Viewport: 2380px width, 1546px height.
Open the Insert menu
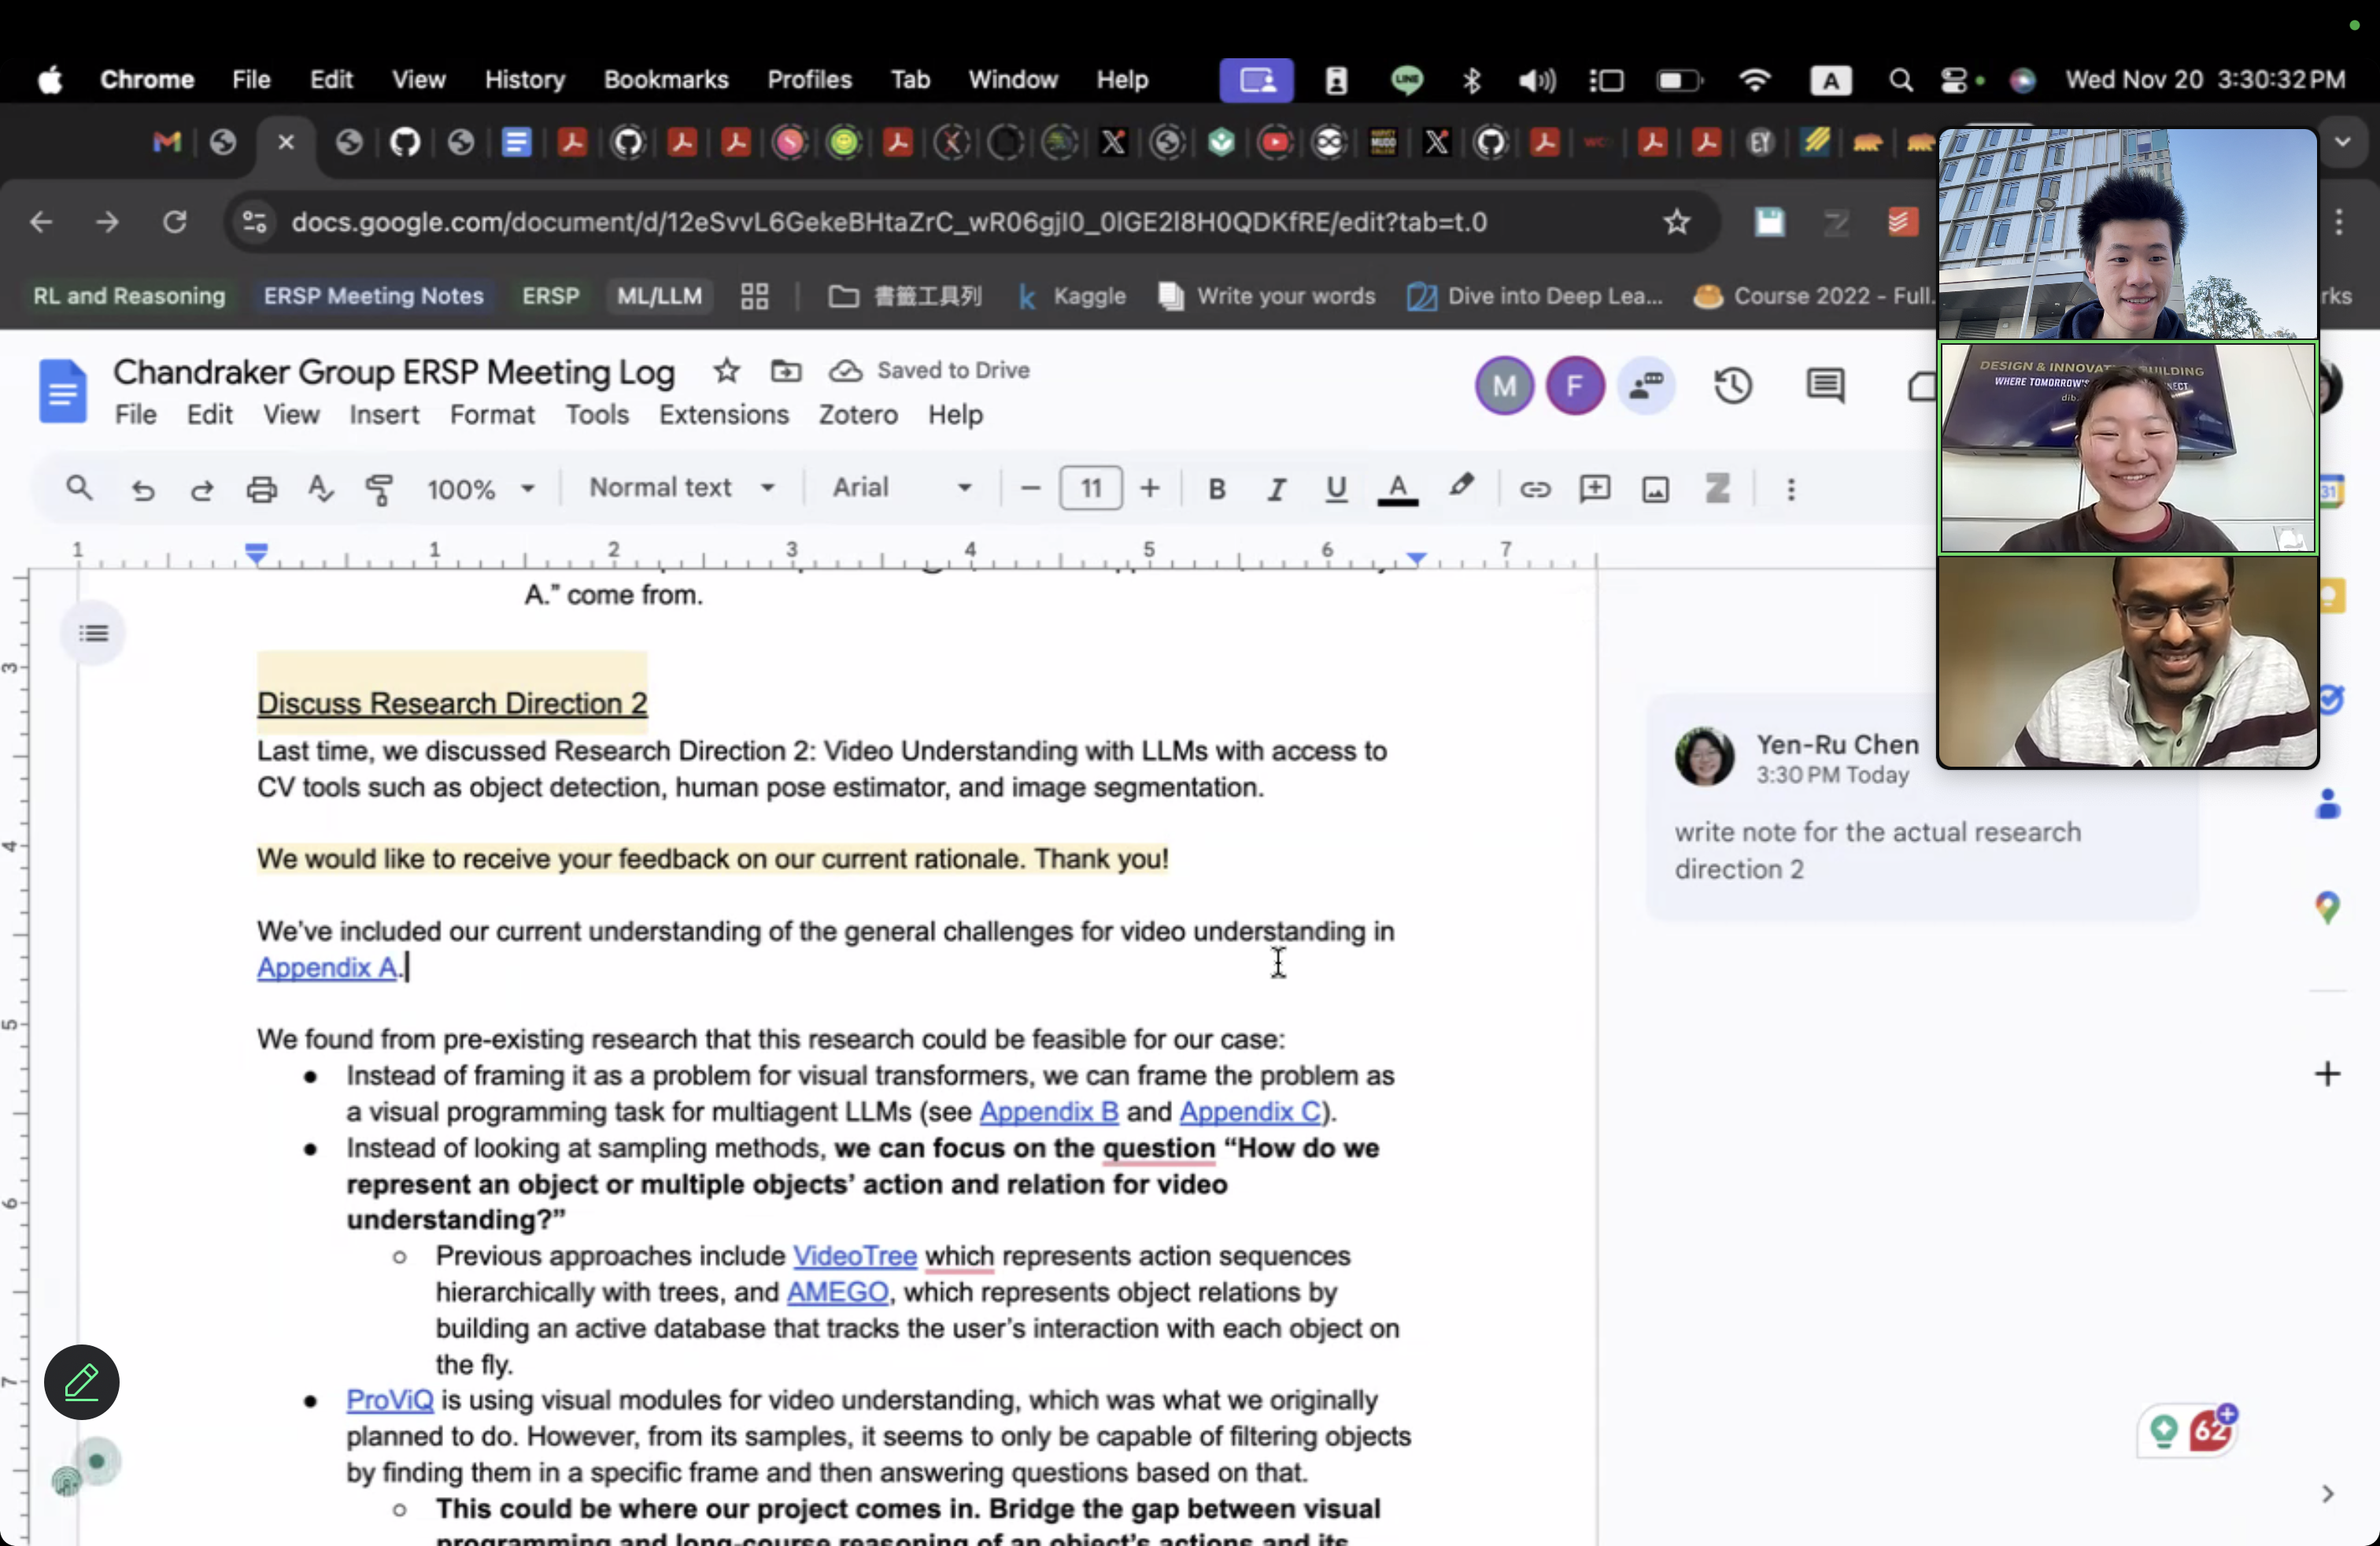pos(384,414)
